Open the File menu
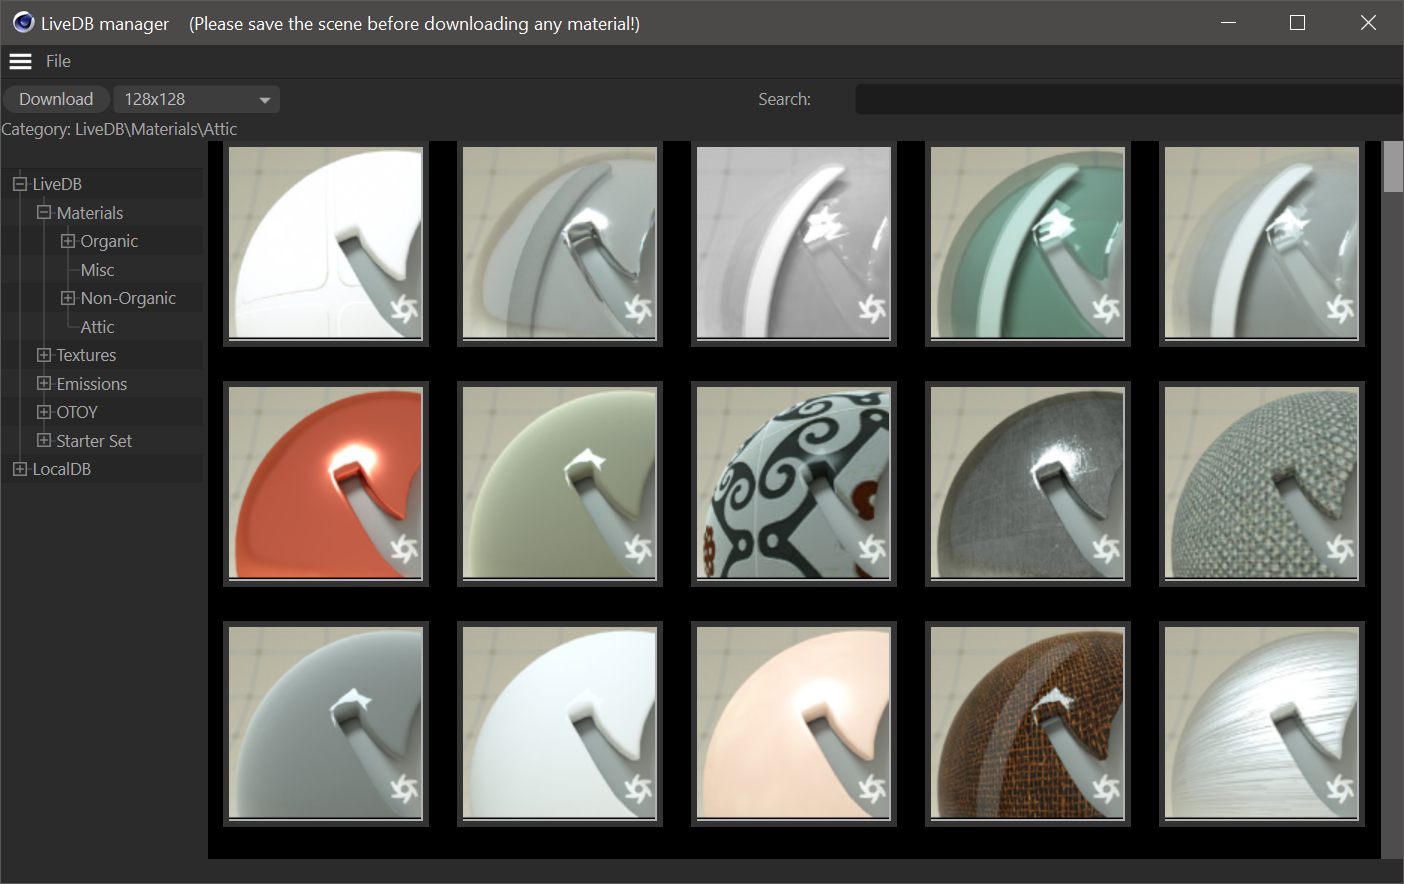Viewport: 1404px width, 884px height. coord(58,62)
